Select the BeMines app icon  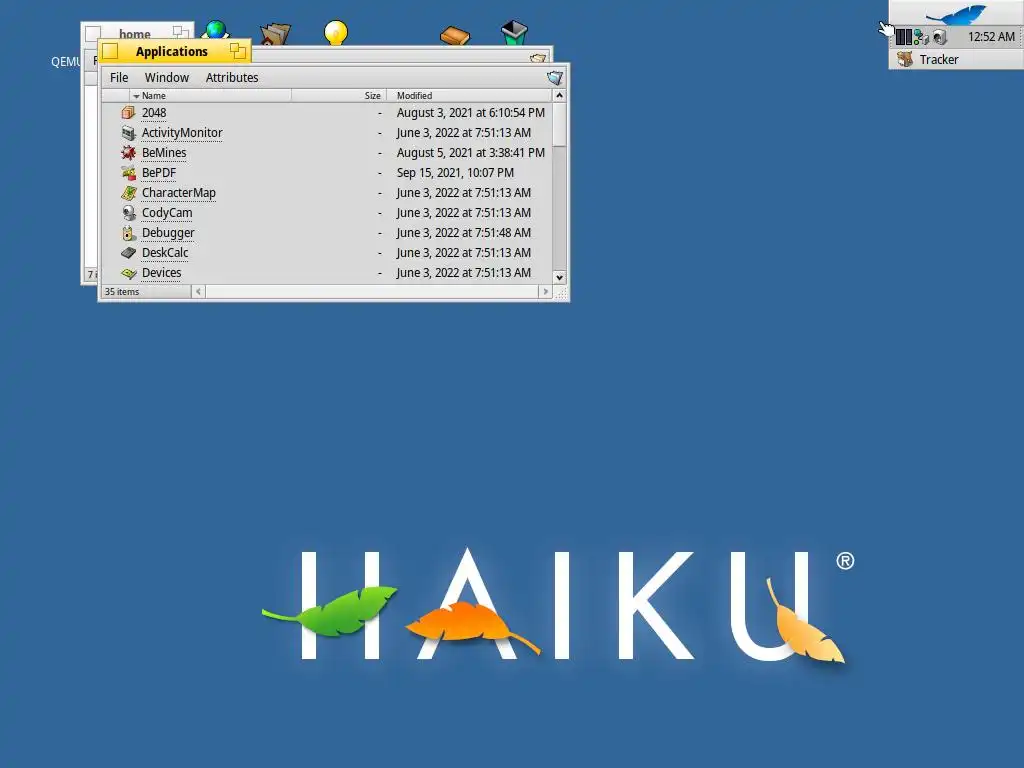[x=128, y=153]
